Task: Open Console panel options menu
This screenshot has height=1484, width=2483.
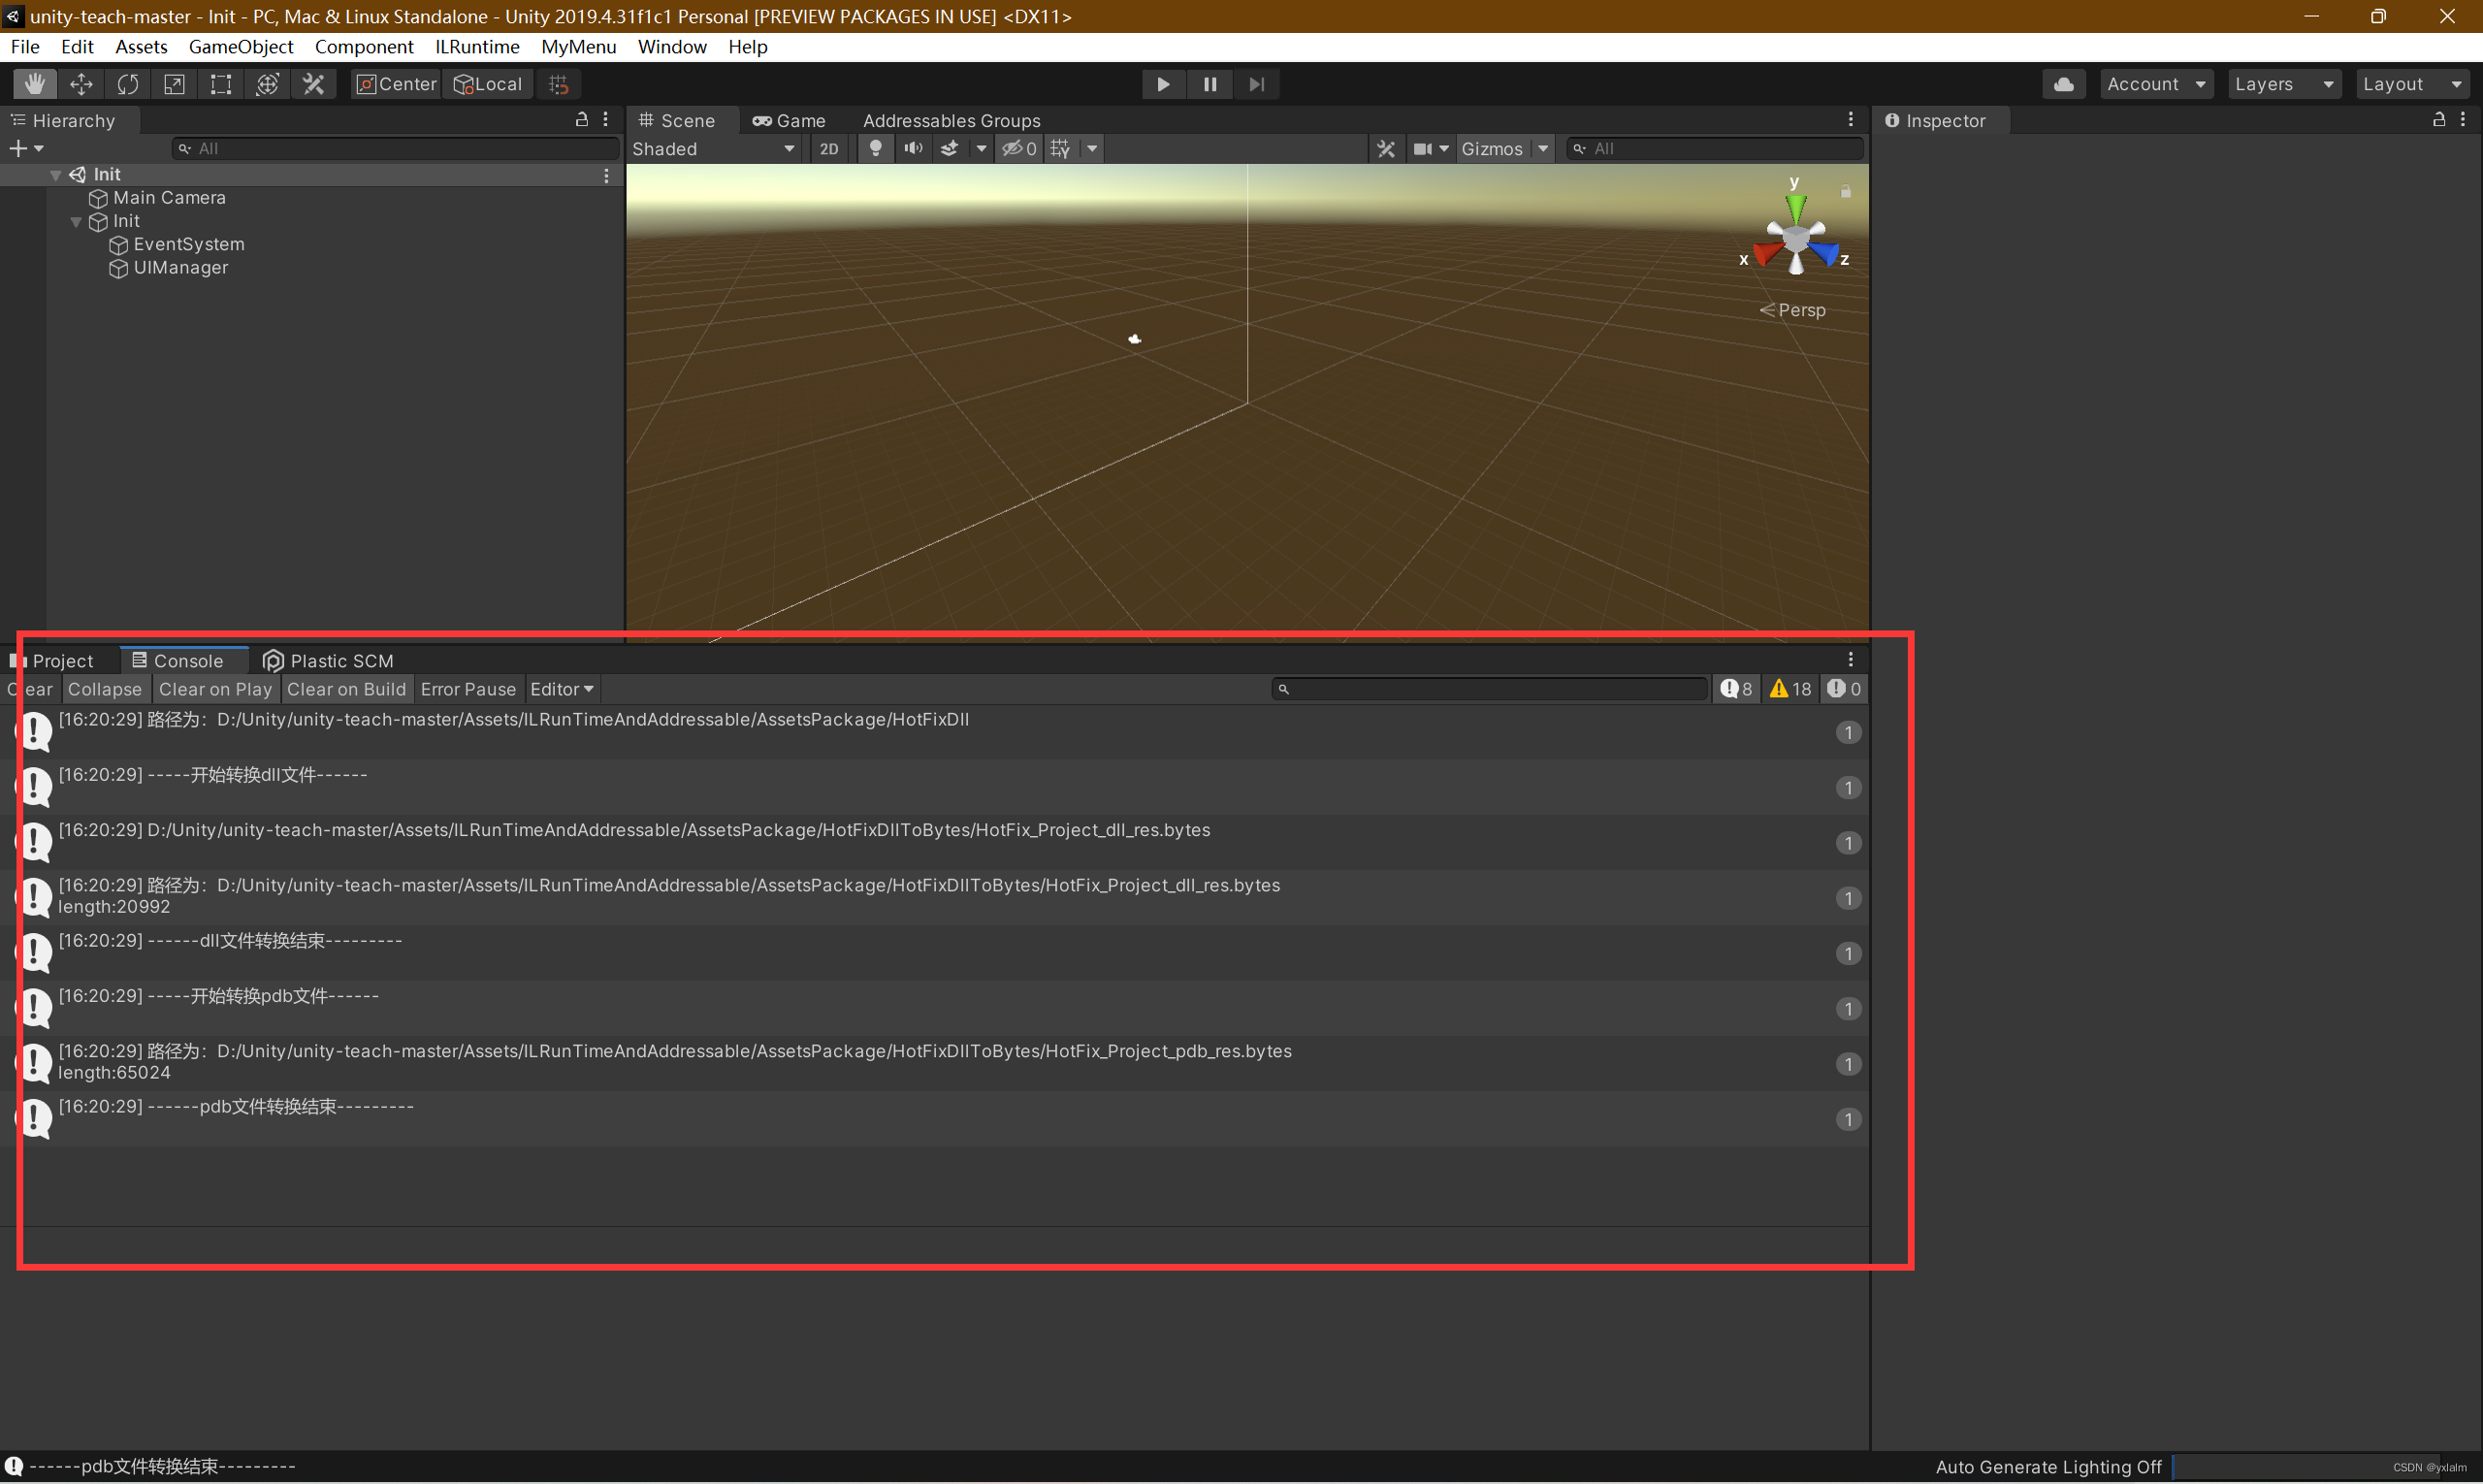Action: pyautogui.click(x=1851, y=660)
